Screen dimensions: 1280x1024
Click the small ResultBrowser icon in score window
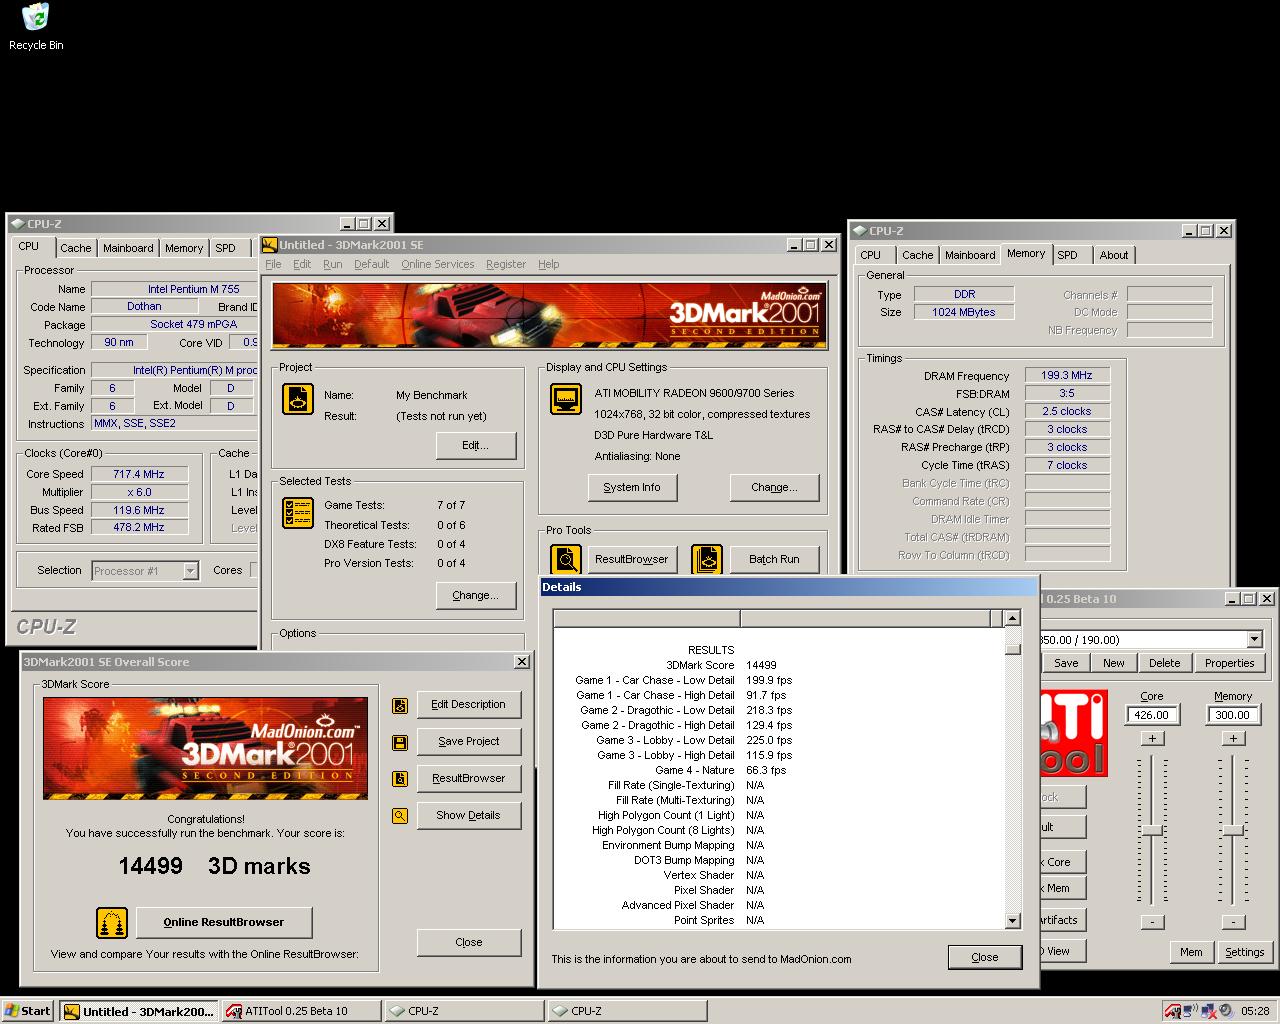(x=400, y=779)
